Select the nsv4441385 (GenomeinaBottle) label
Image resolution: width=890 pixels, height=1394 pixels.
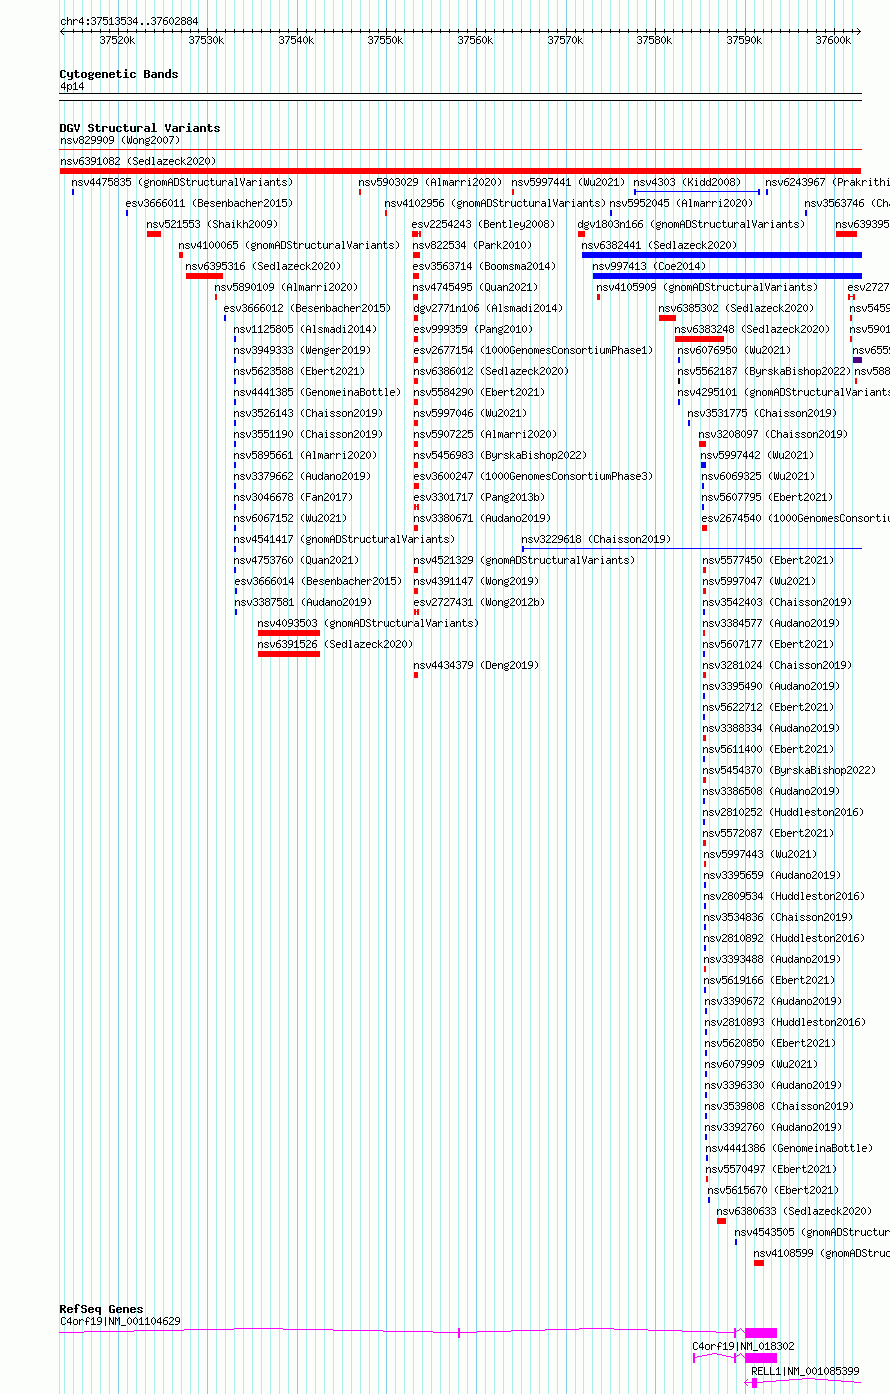(317, 392)
